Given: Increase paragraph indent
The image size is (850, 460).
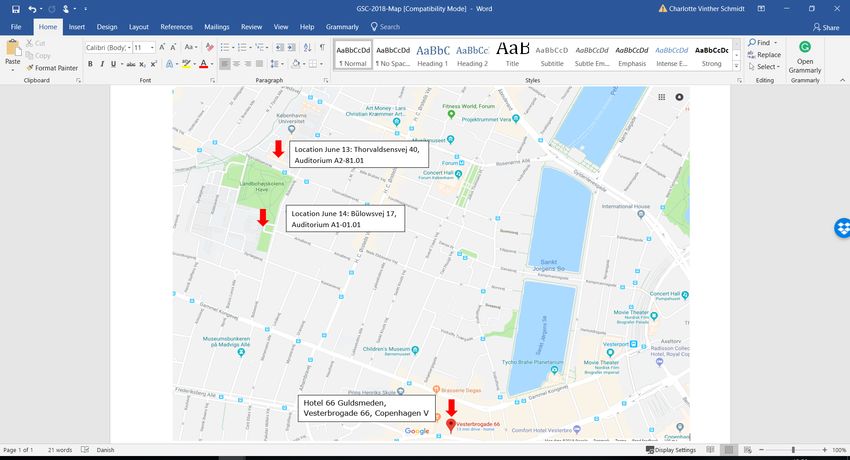Looking at the screenshot, I should (x=292, y=48).
